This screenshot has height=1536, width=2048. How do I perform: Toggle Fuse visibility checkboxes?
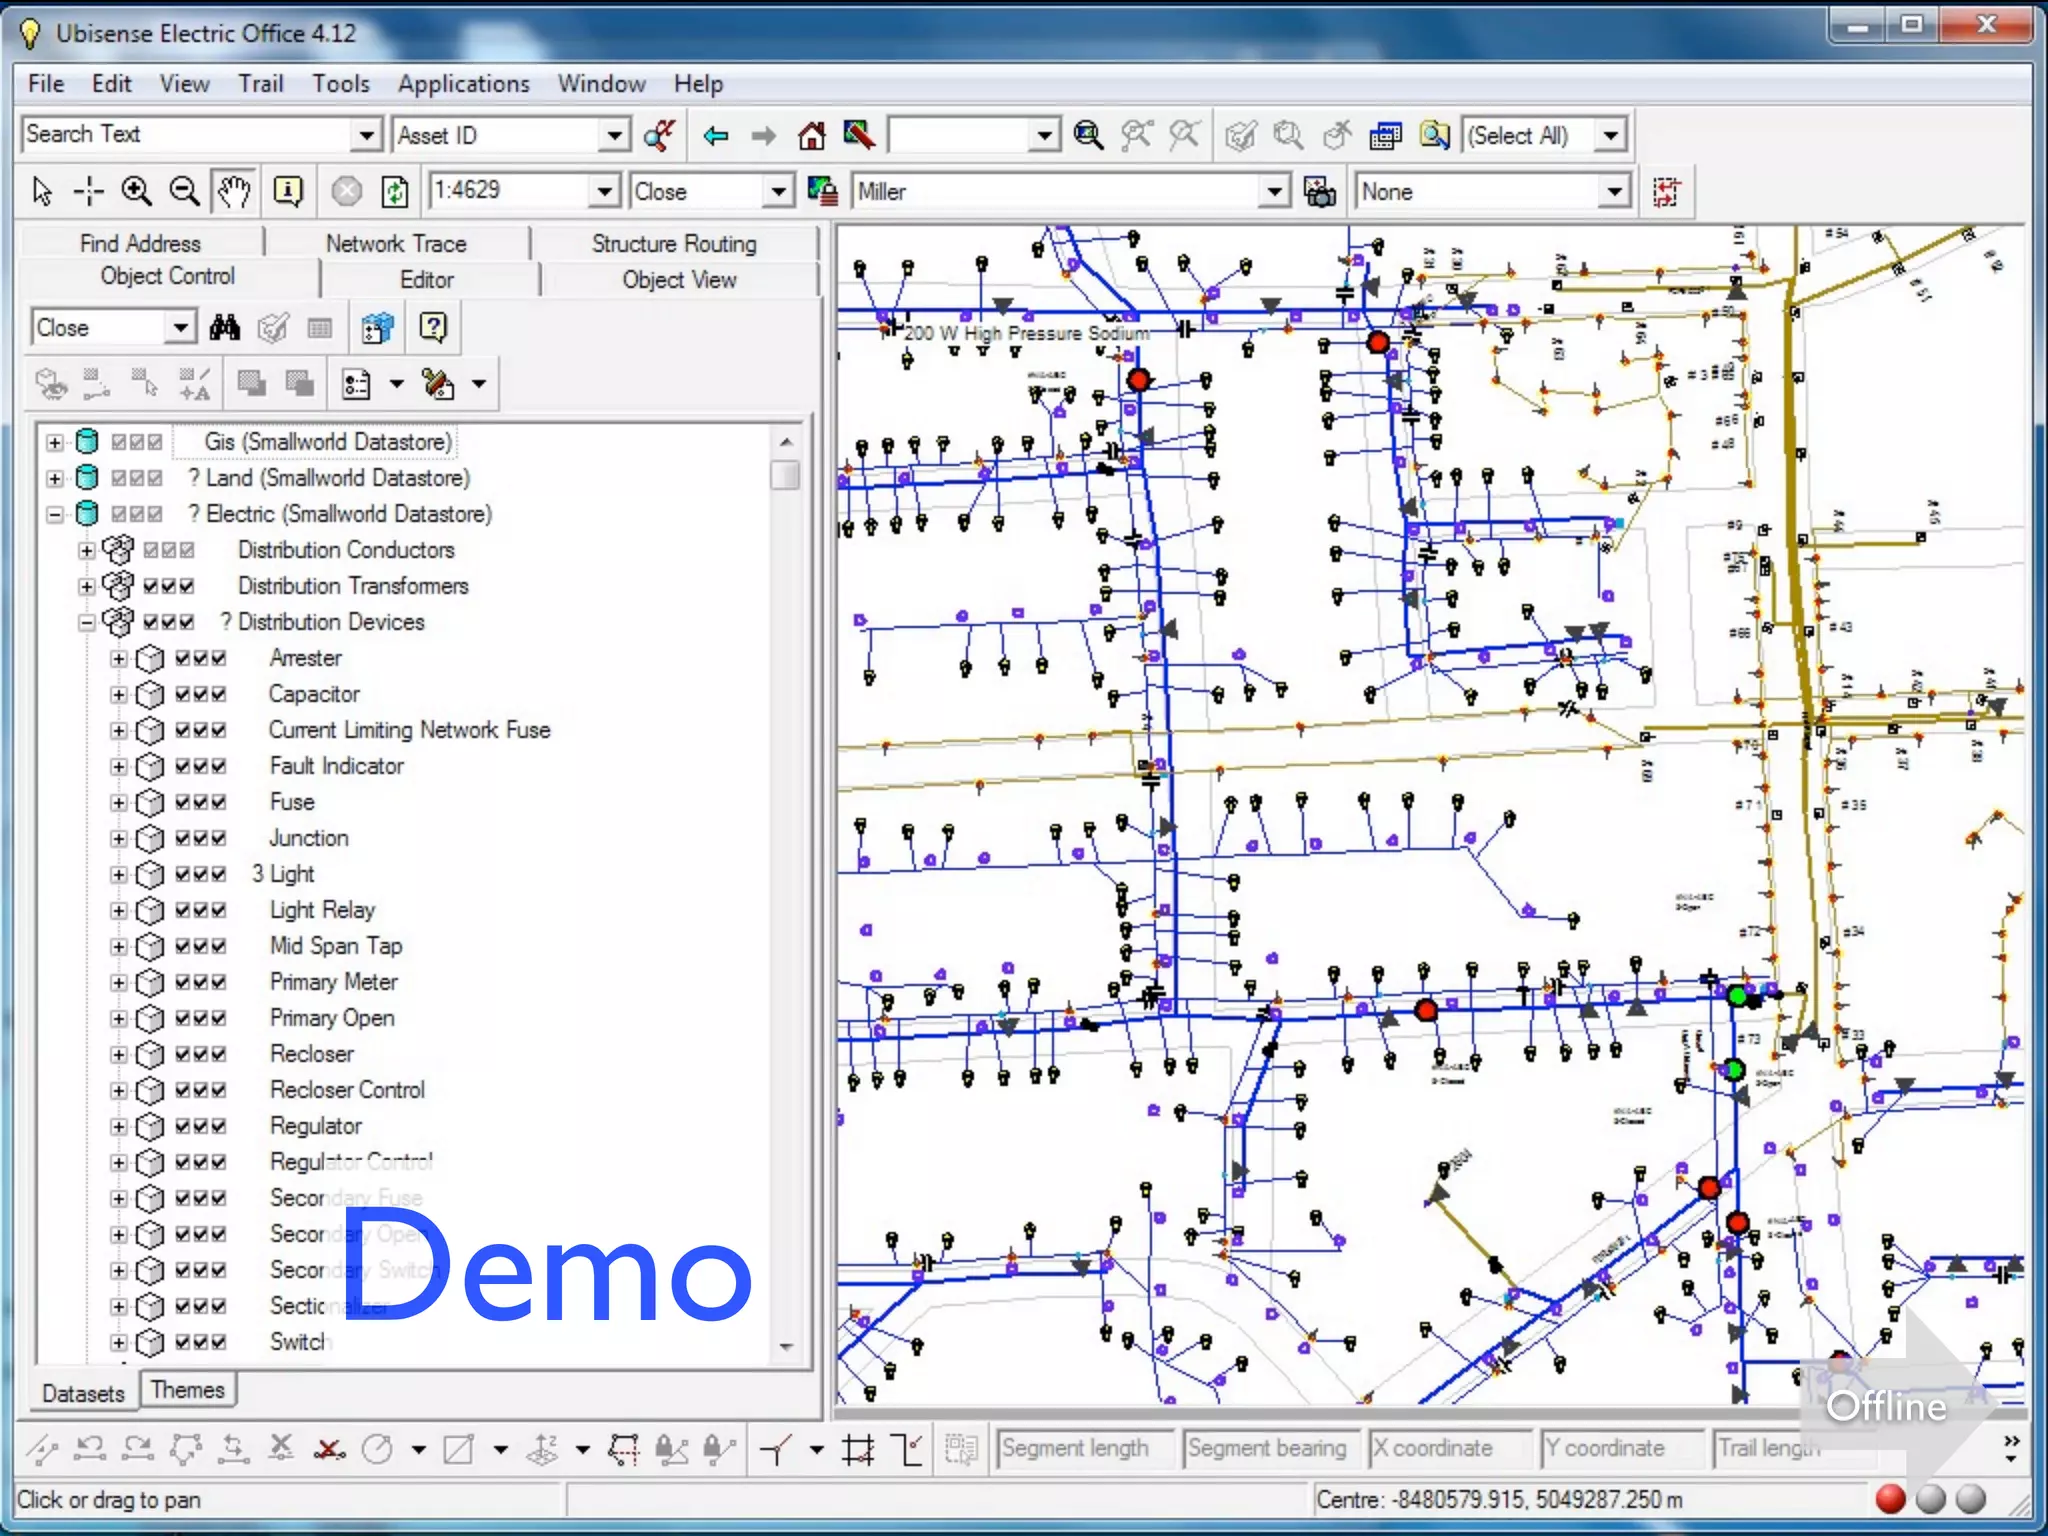coord(201,802)
